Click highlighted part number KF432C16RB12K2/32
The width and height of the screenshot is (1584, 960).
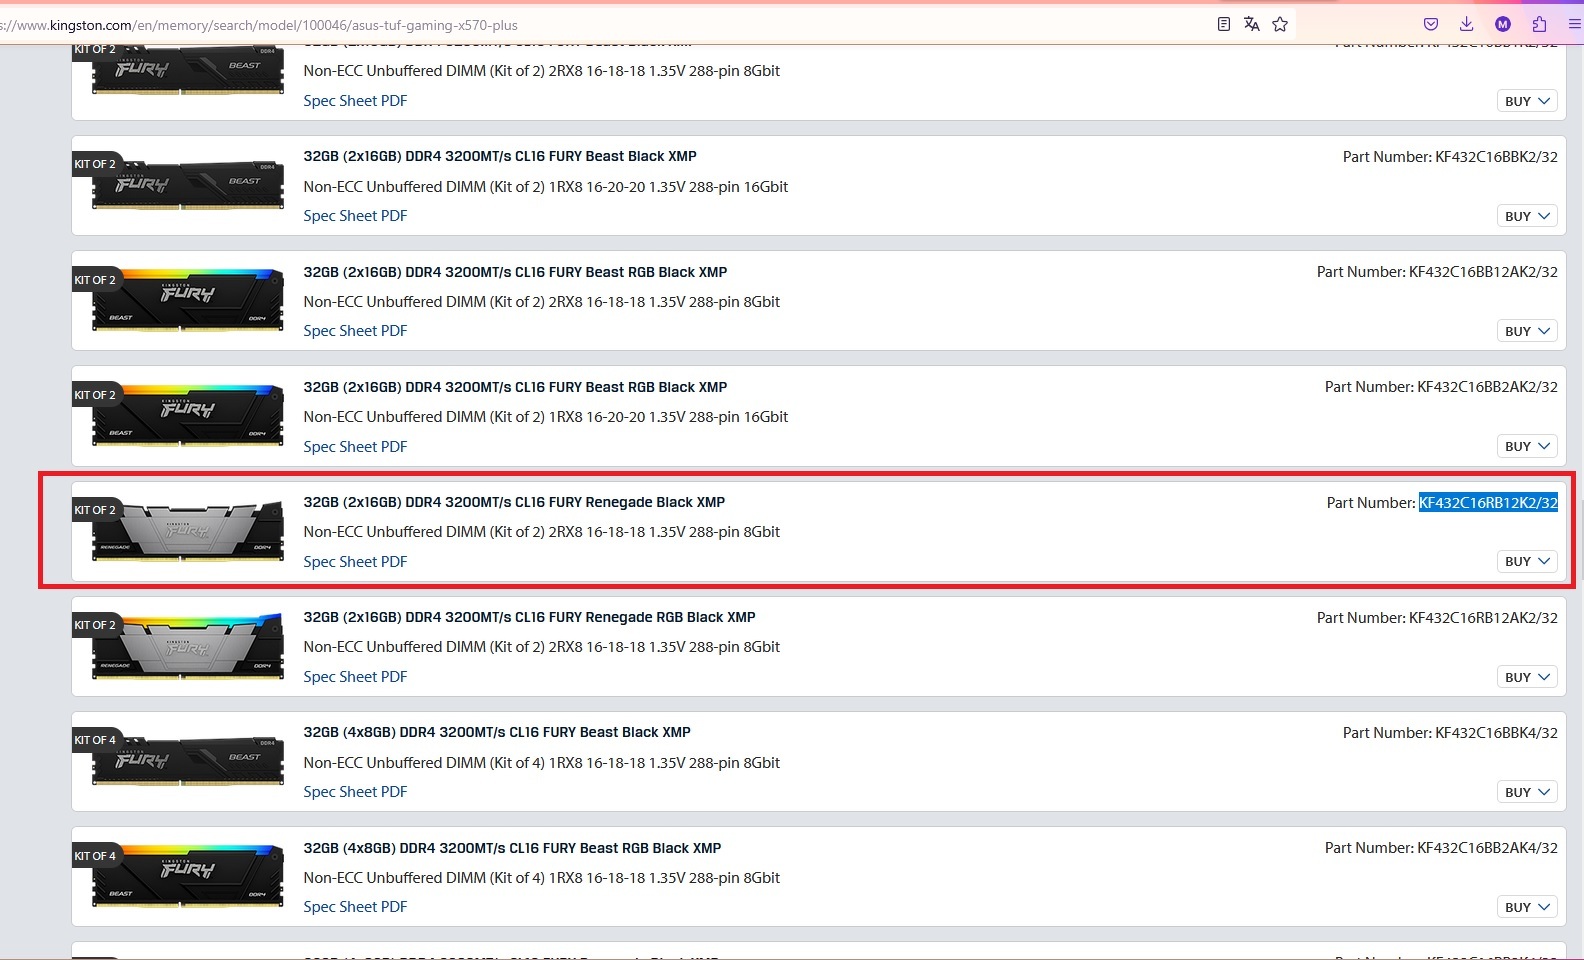click(x=1488, y=502)
